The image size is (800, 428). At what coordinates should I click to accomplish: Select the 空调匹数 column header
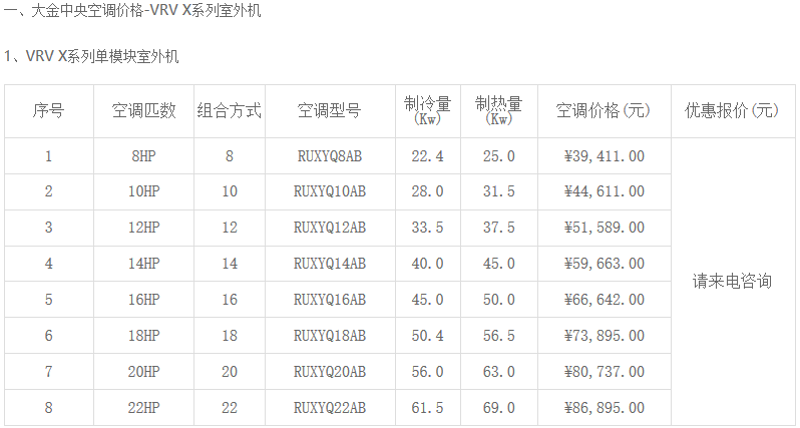144,110
